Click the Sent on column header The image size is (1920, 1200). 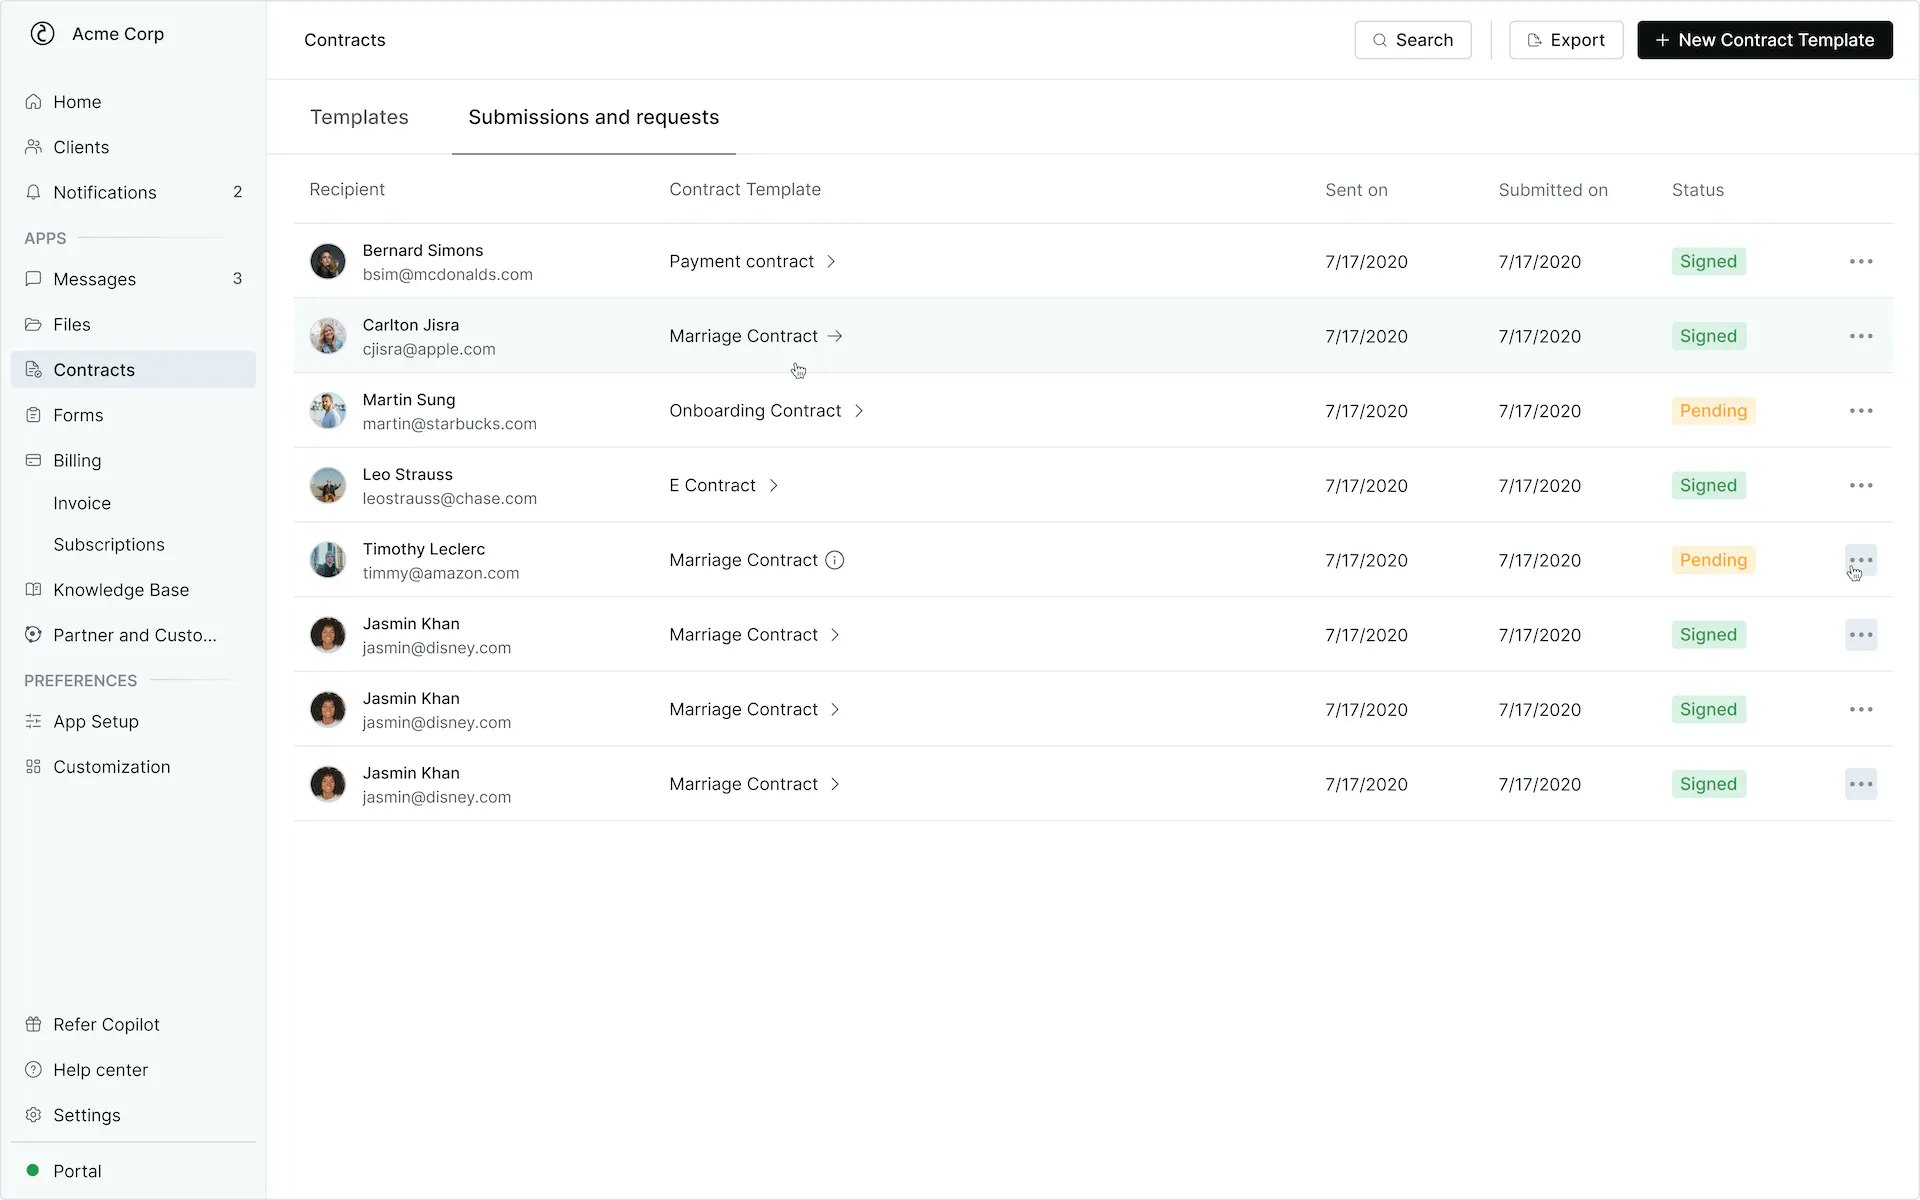click(1356, 190)
